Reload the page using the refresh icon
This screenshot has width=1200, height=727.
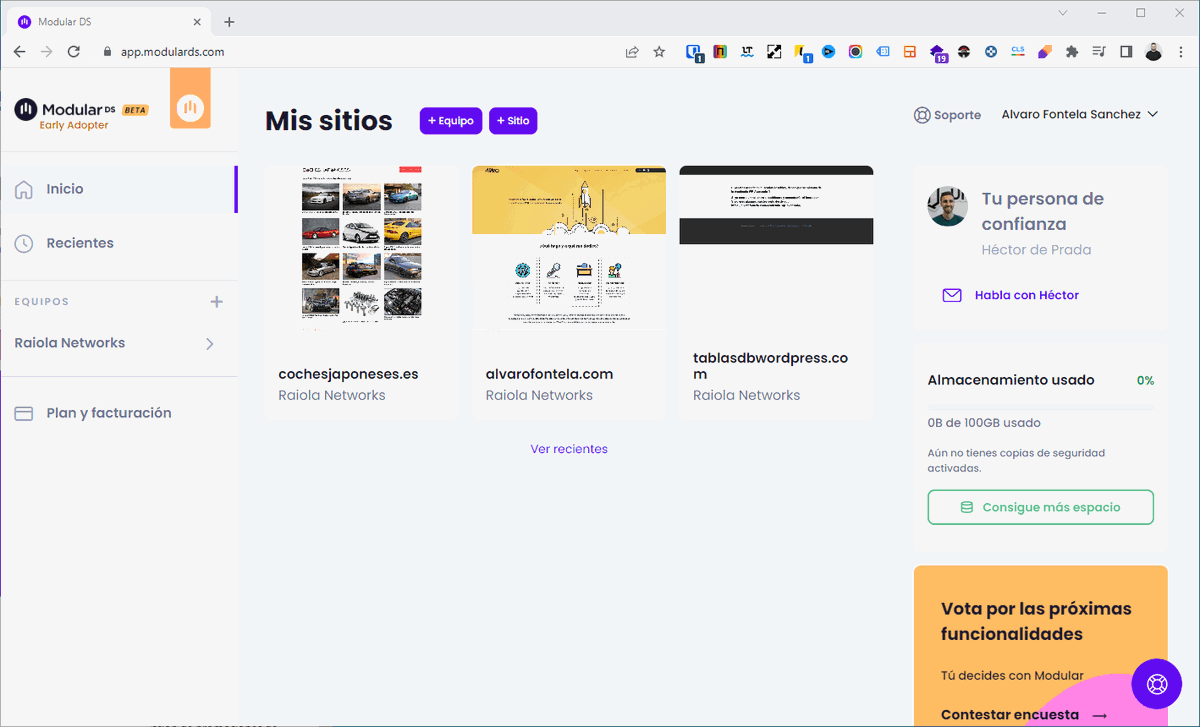point(73,51)
